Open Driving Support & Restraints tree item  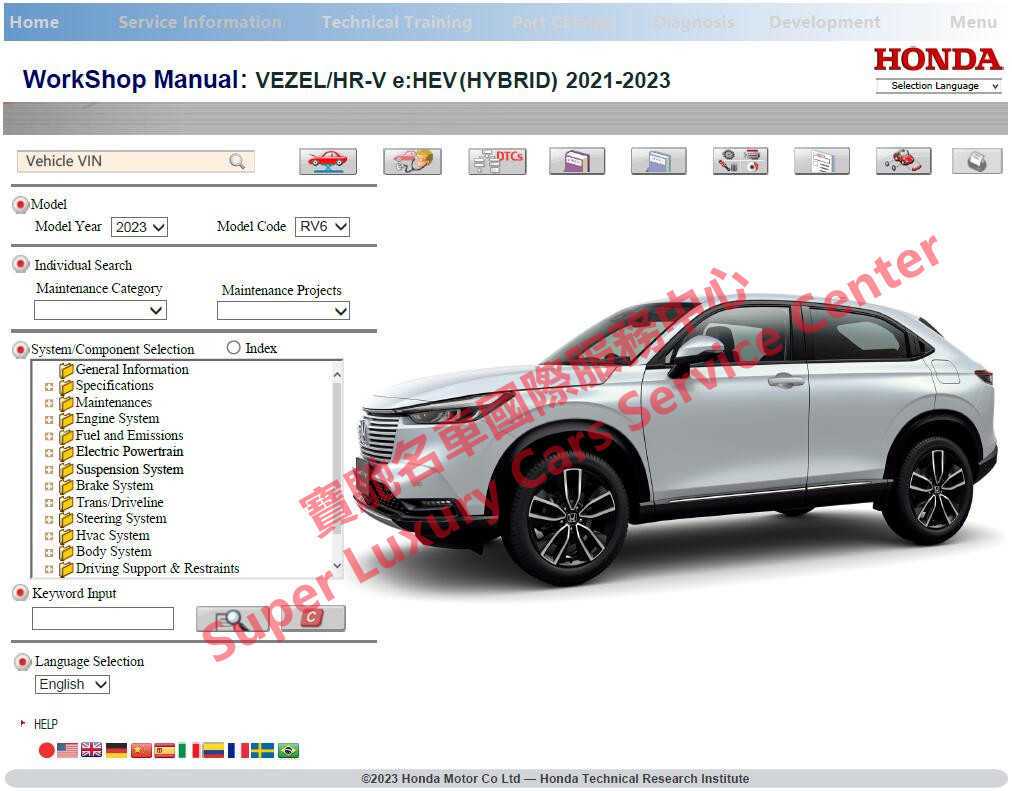[x=157, y=568]
